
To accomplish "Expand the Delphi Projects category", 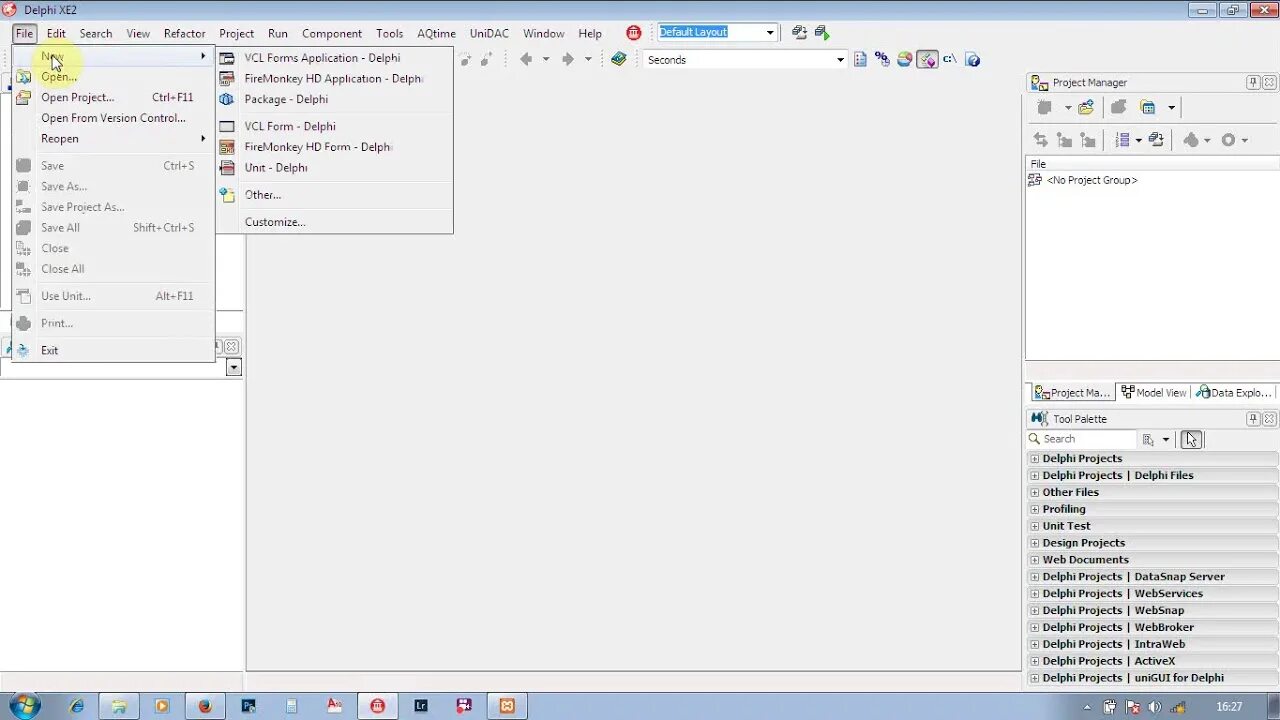I will (x=1035, y=458).
